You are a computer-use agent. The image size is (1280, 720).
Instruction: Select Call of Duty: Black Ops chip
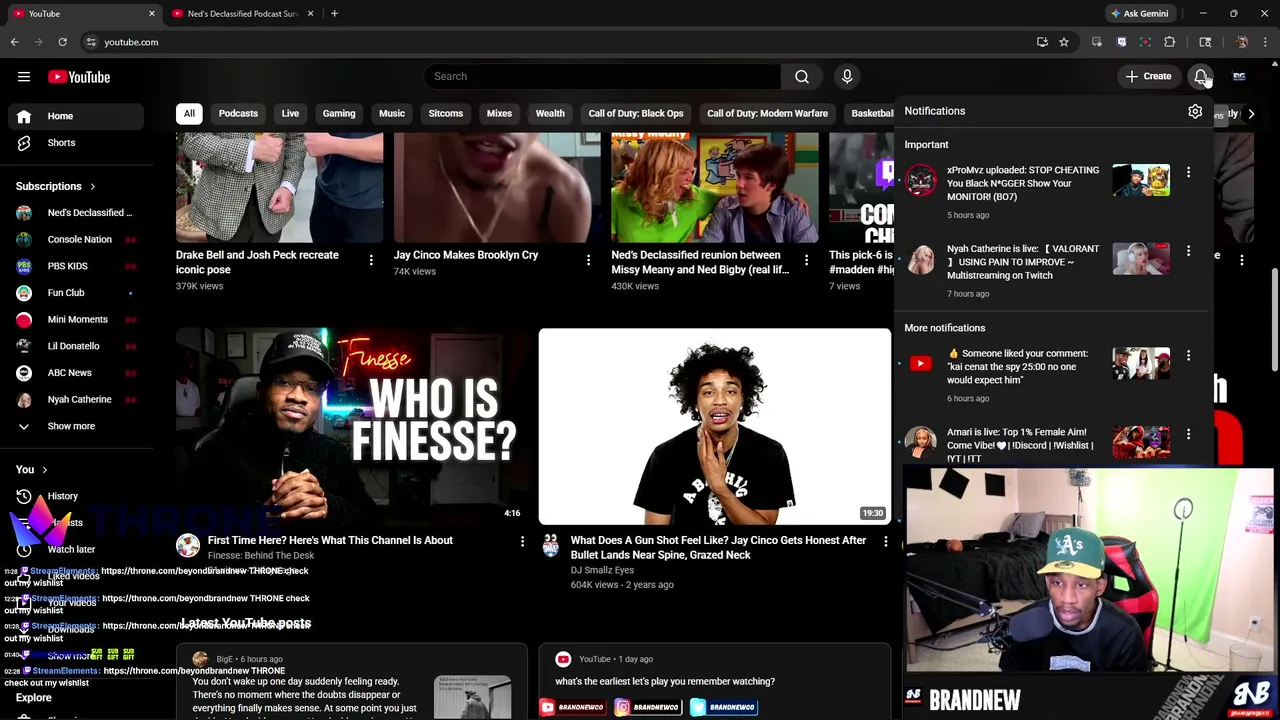click(x=636, y=113)
